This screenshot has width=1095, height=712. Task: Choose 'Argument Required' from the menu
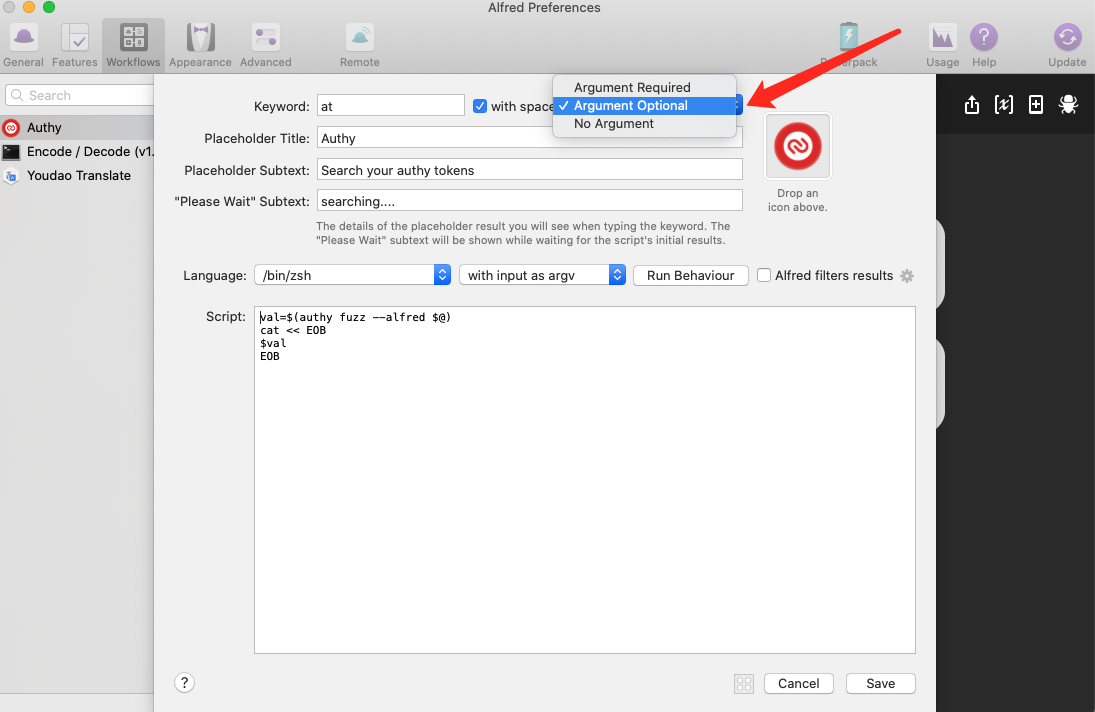pyautogui.click(x=644, y=87)
